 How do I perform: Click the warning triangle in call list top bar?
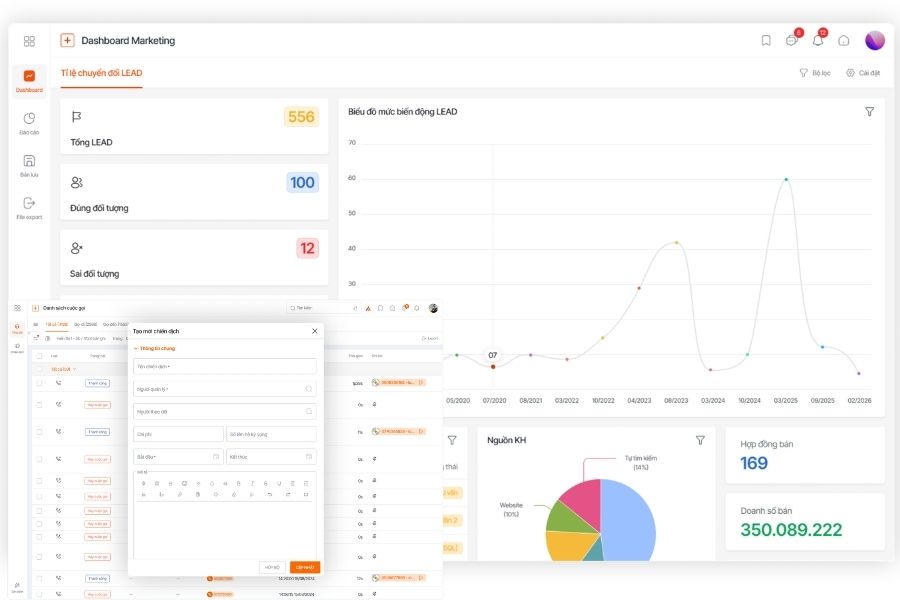point(368,308)
